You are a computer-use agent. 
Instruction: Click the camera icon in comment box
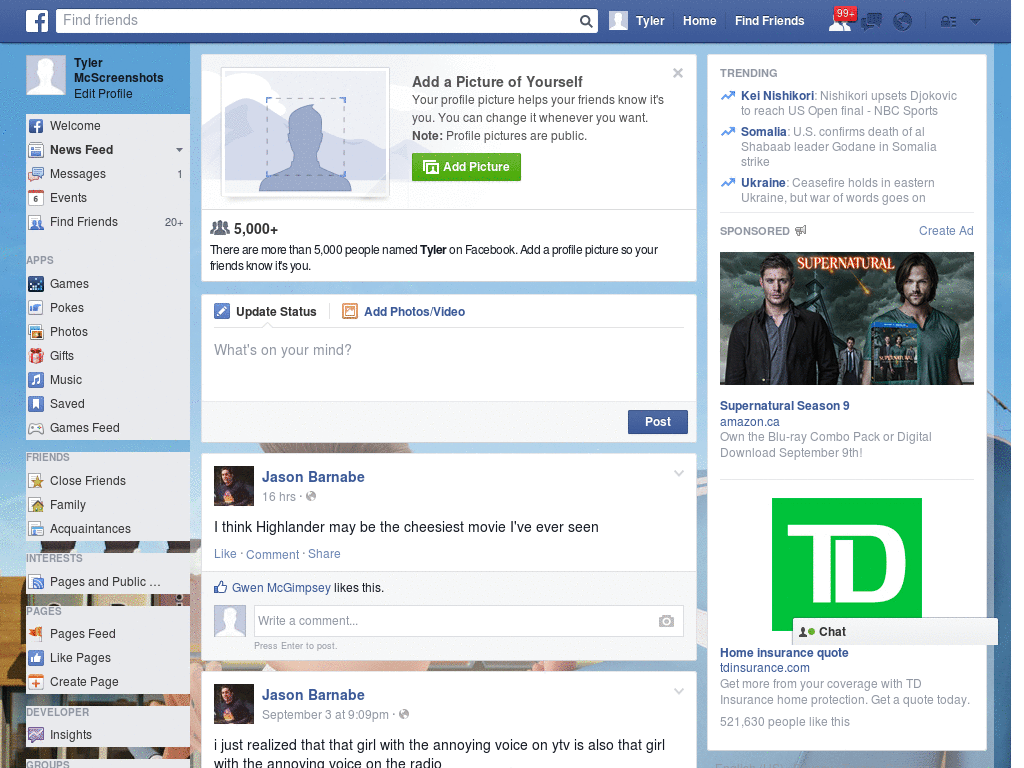click(666, 621)
